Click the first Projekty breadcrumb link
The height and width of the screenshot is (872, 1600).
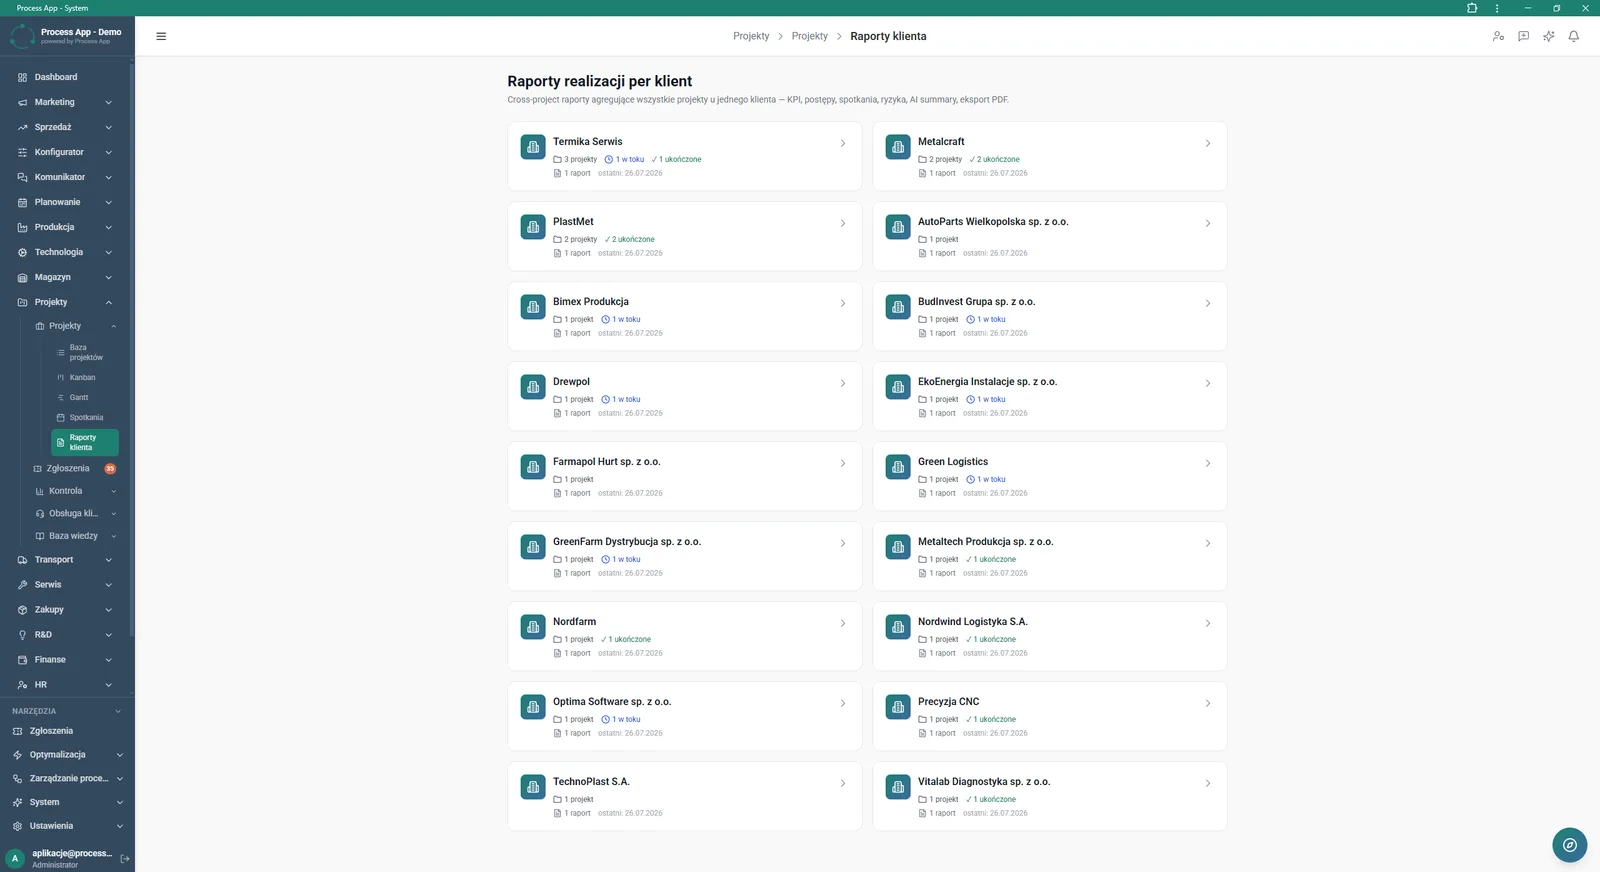(751, 36)
